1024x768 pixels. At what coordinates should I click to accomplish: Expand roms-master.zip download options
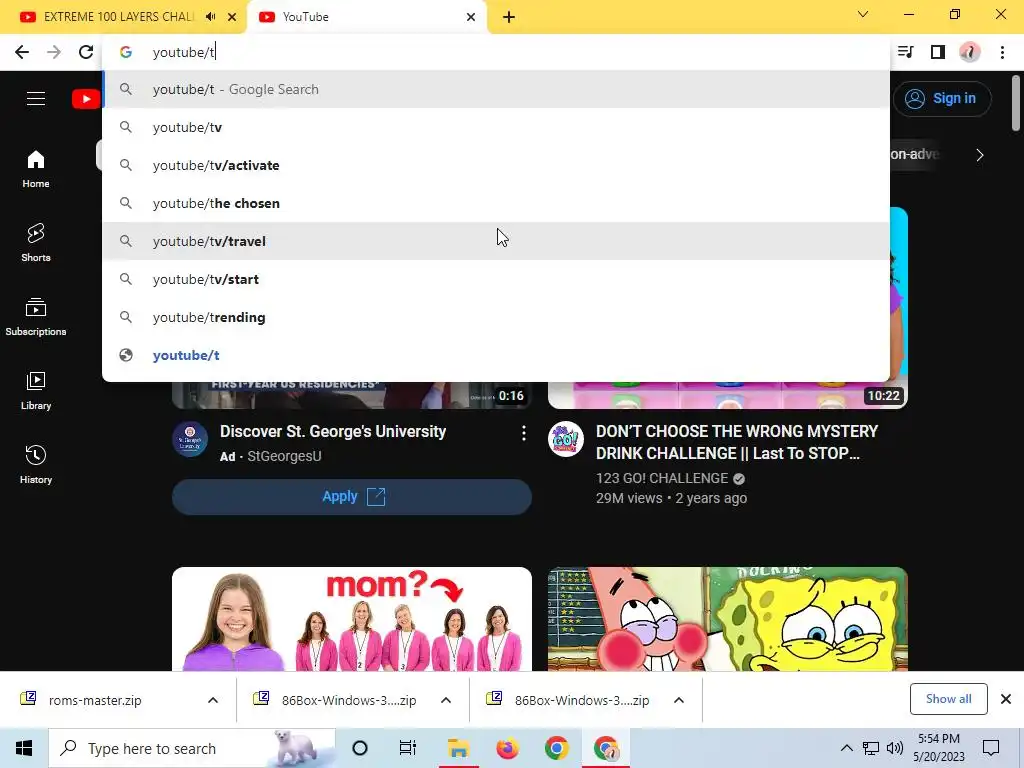click(213, 700)
